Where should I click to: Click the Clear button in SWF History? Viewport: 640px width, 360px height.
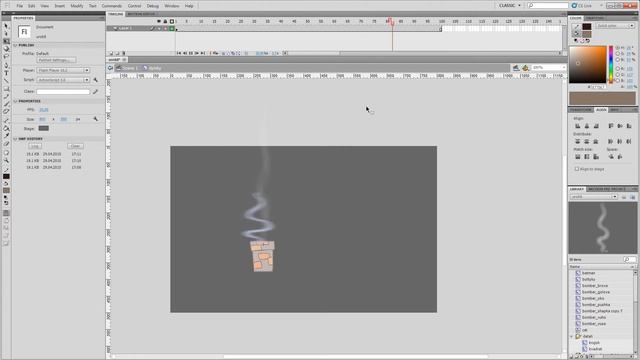tap(76, 146)
